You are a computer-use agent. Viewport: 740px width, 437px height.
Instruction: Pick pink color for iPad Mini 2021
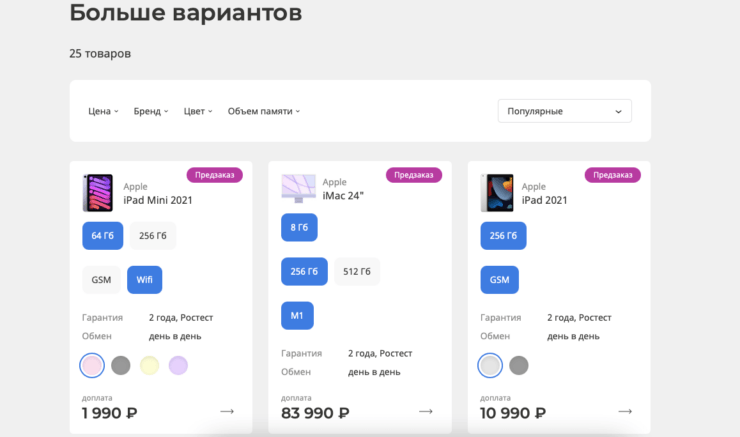(x=92, y=365)
